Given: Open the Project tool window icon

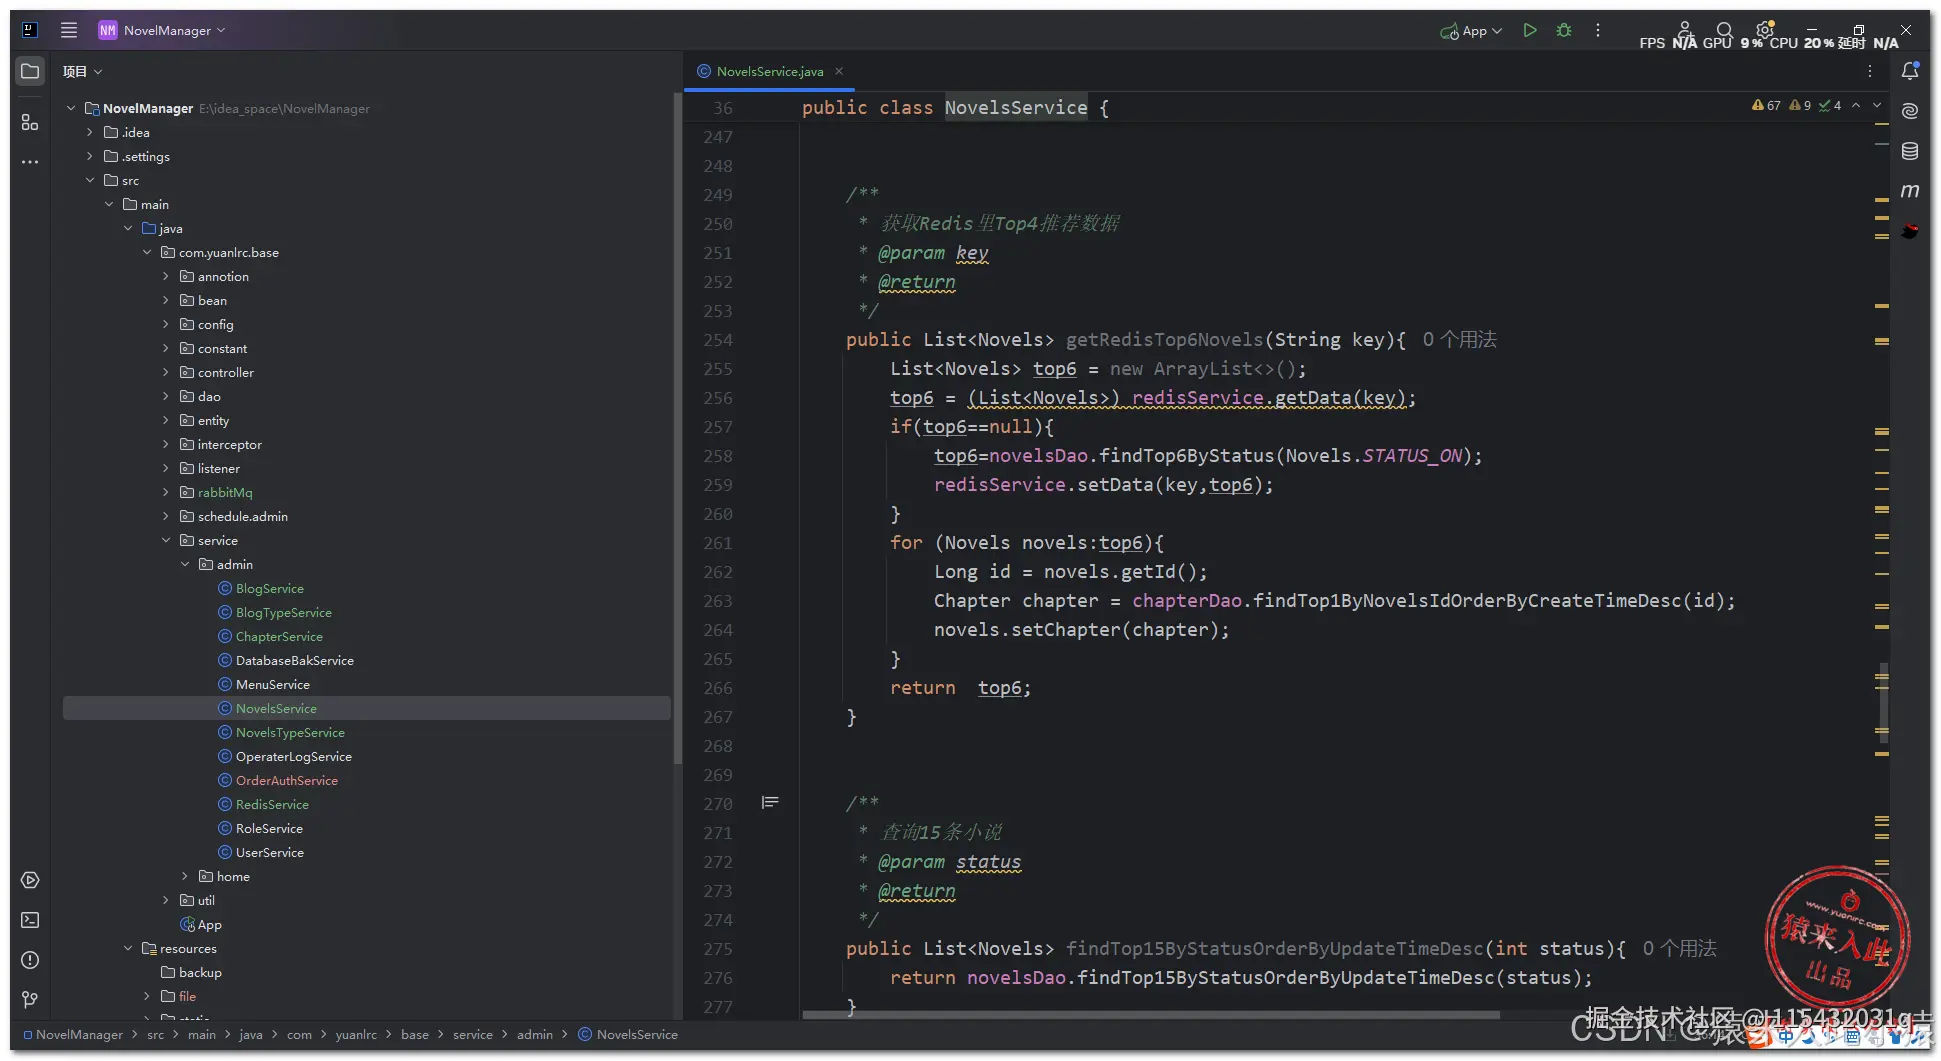Looking at the screenshot, I should pyautogui.click(x=30, y=71).
